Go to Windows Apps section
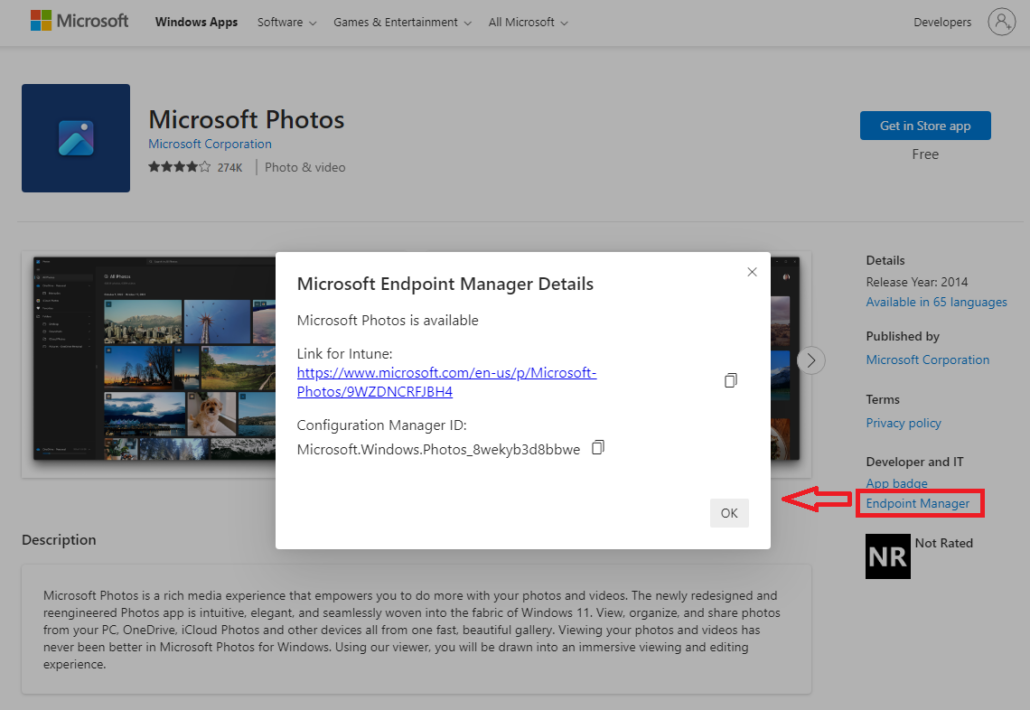 196,22
